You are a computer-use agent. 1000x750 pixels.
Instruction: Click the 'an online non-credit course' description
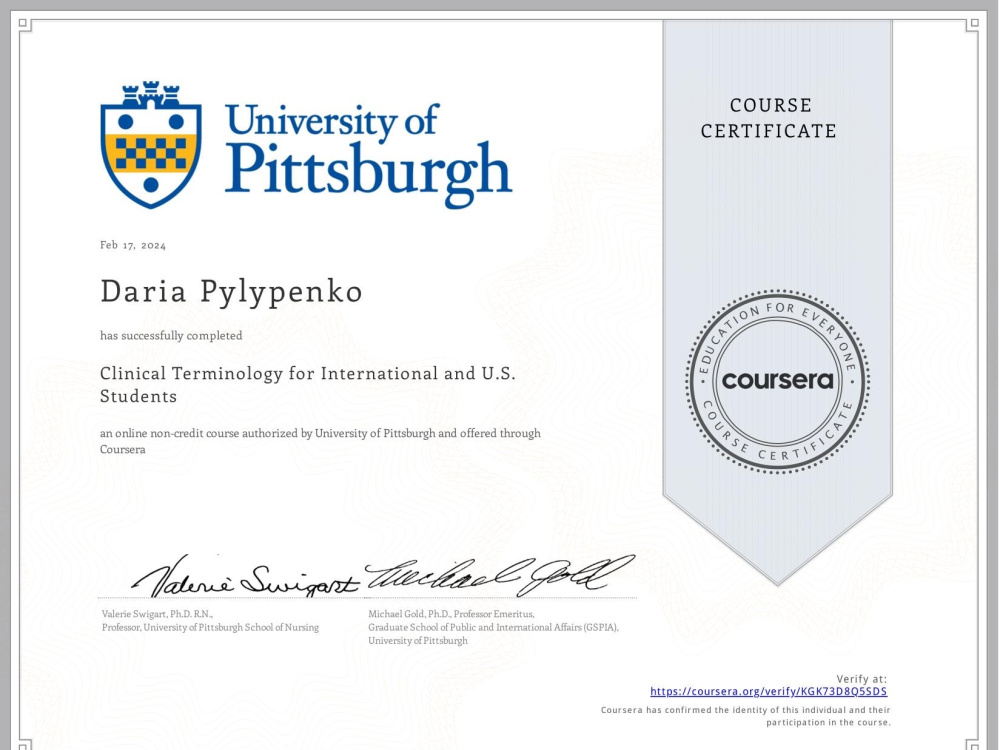(320, 441)
